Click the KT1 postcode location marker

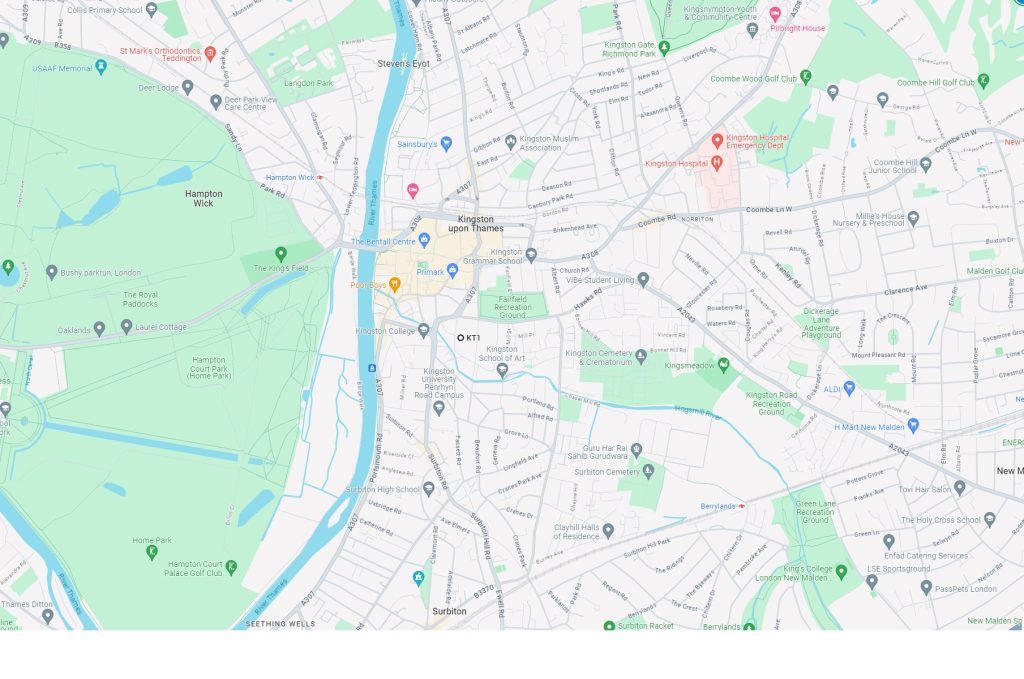(460, 338)
